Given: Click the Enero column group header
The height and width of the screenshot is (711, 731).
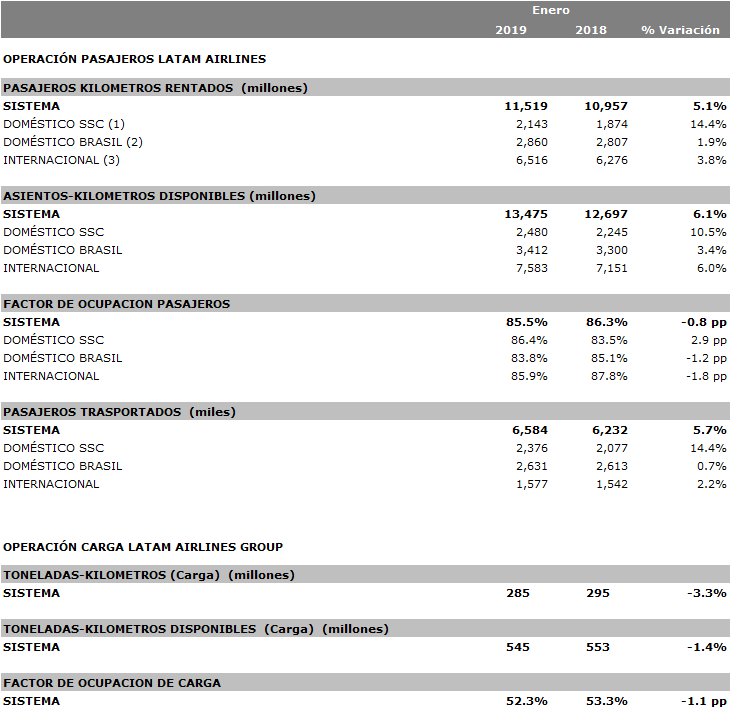Looking at the screenshot, I should [551, 10].
